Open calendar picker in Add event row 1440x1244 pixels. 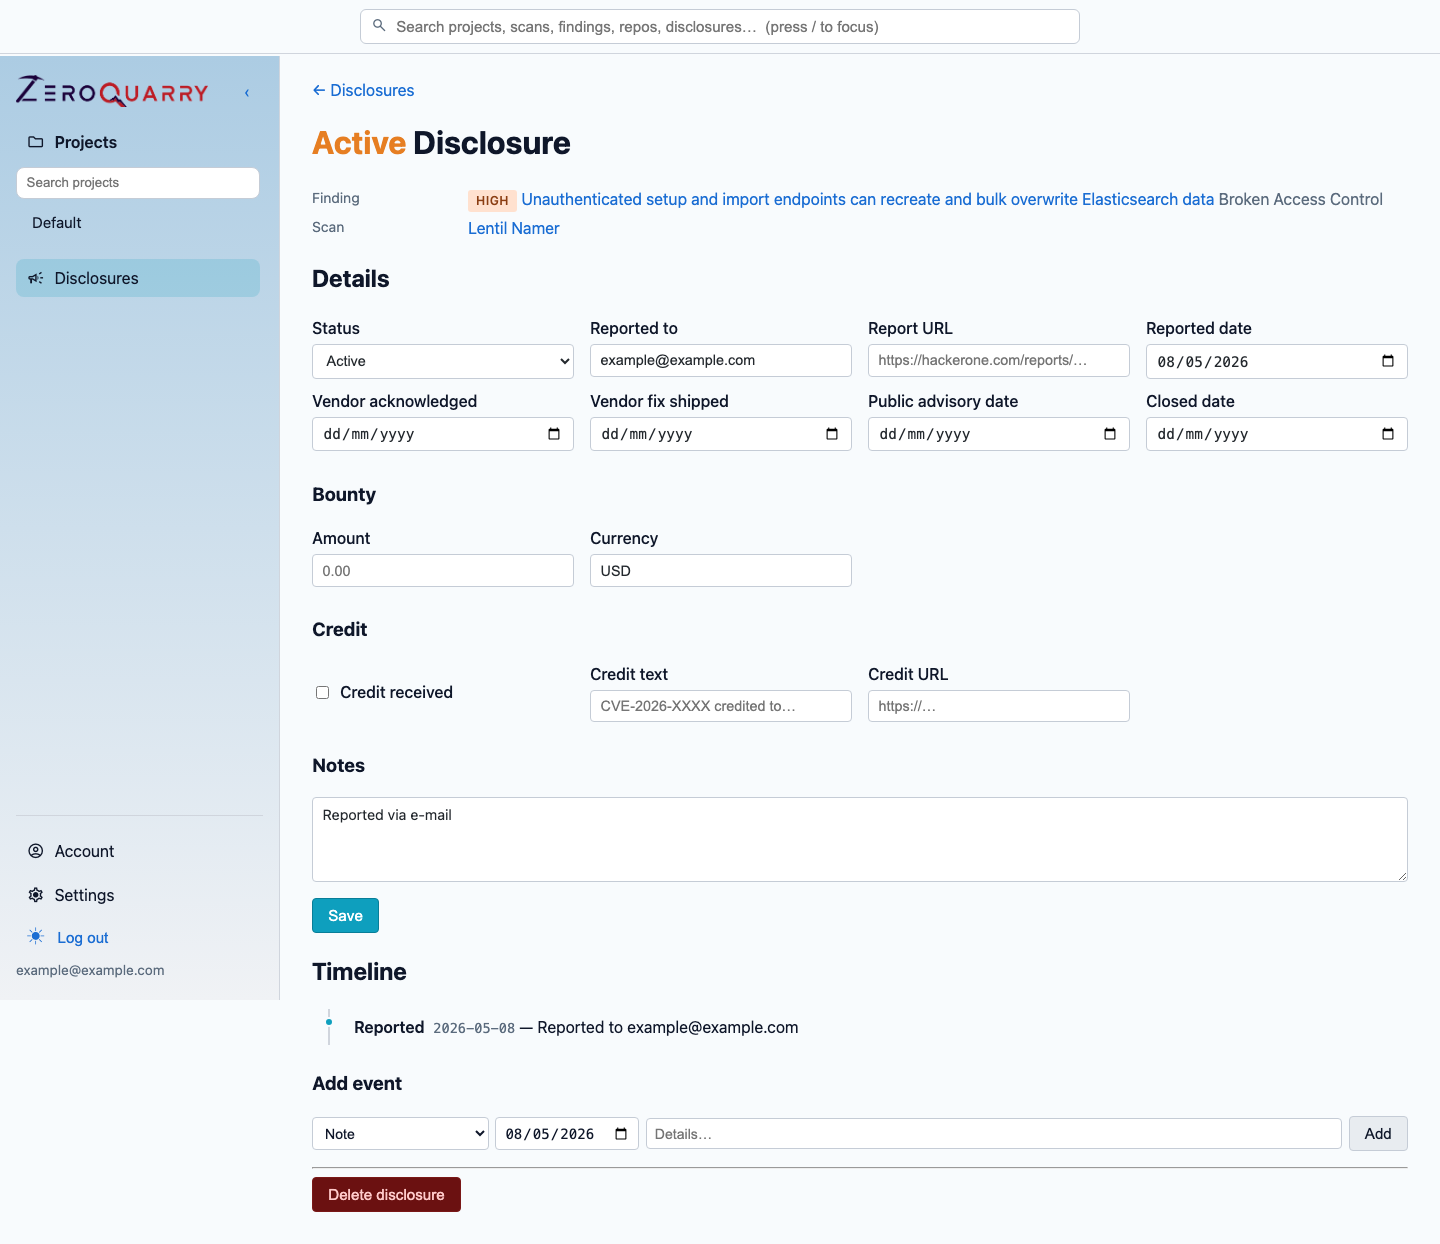click(x=621, y=1134)
